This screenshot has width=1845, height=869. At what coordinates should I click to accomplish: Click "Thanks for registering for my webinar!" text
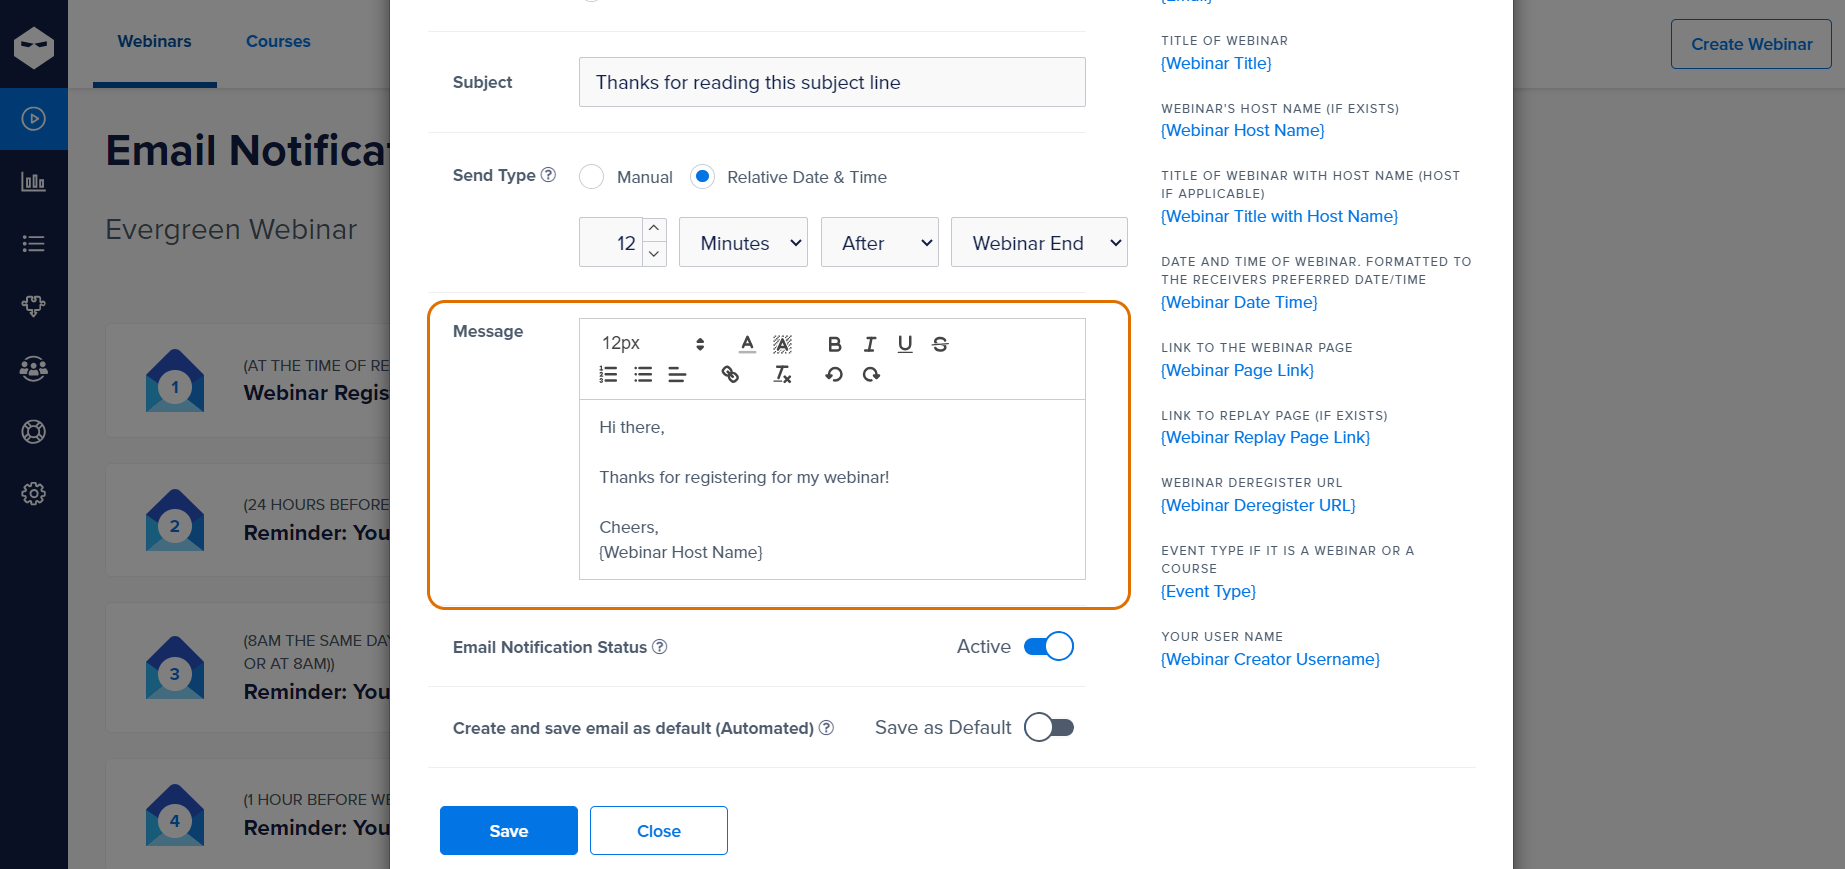(744, 477)
